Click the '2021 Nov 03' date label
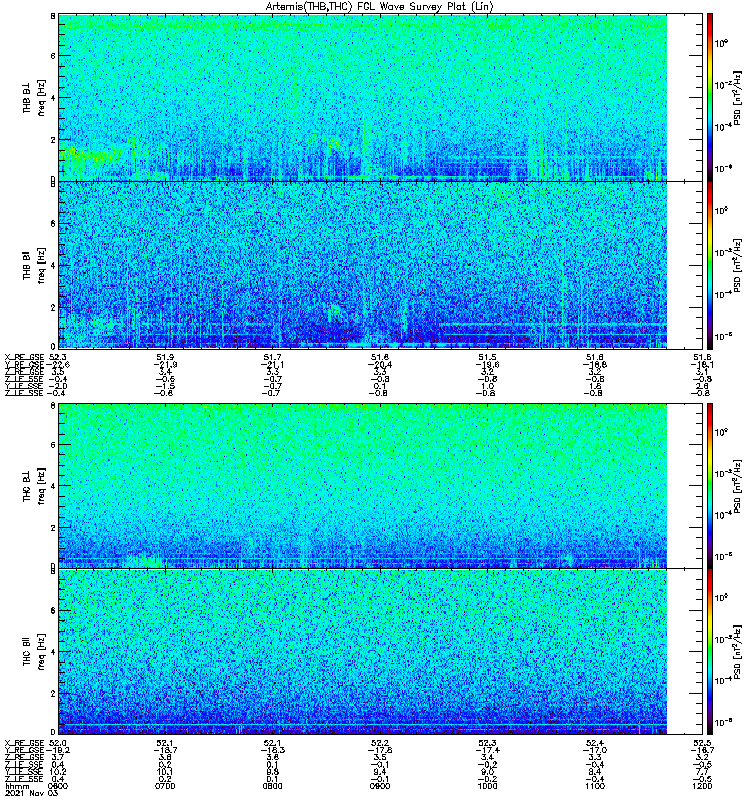 click(x=32, y=793)
